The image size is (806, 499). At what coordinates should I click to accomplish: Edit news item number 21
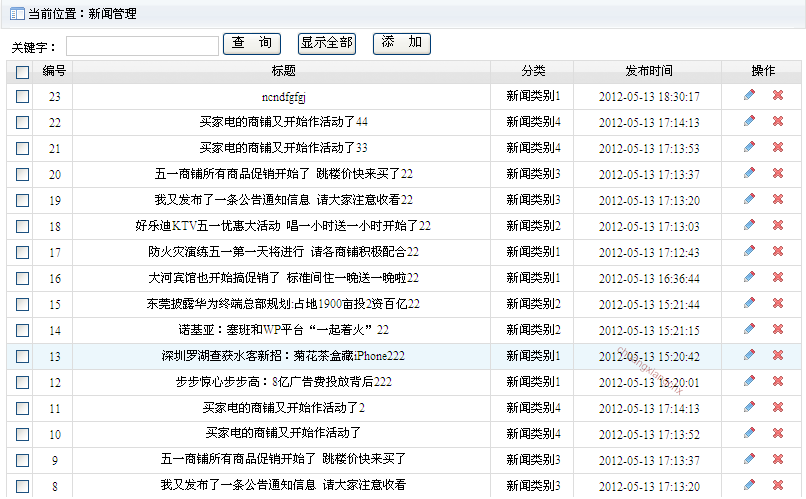coord(749,147)
